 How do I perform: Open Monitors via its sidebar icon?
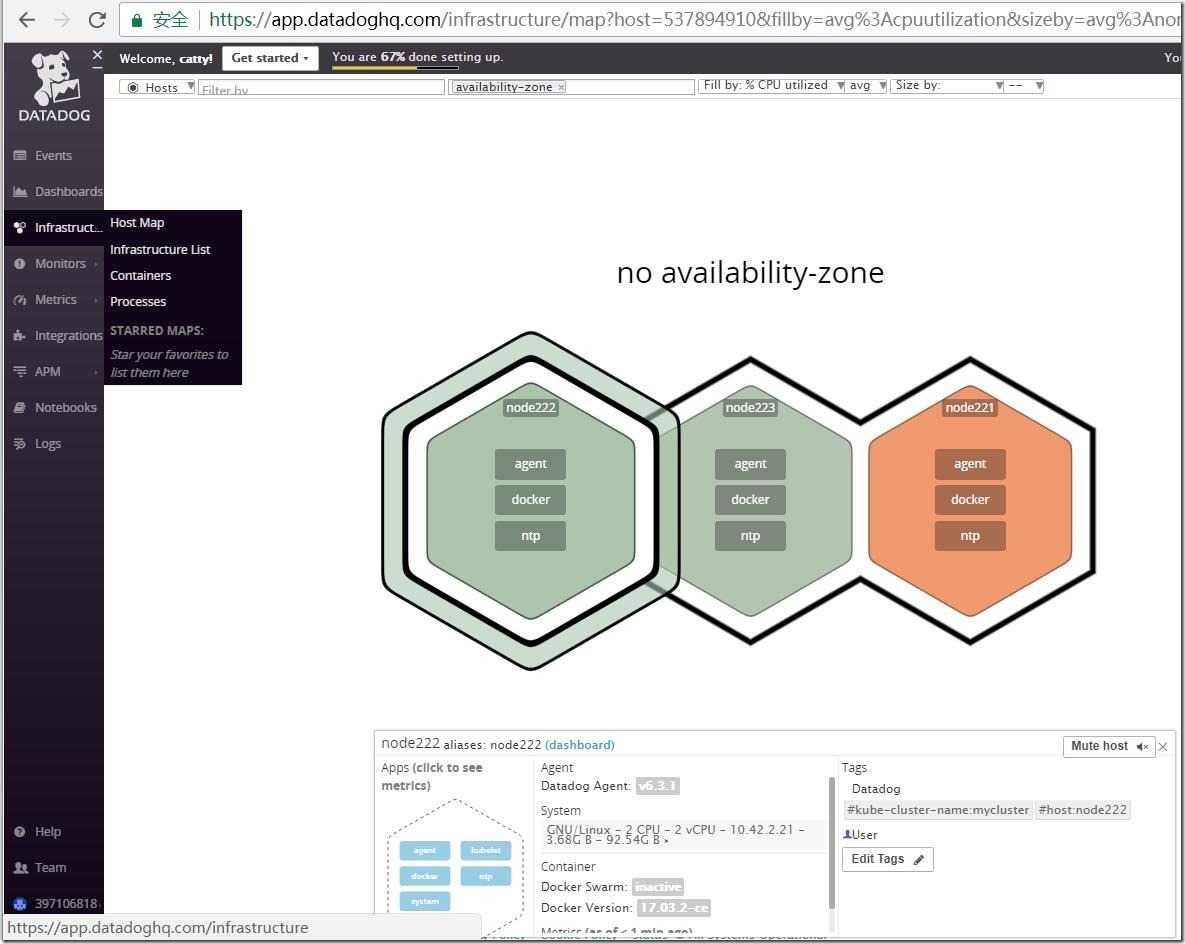(20, 264)
